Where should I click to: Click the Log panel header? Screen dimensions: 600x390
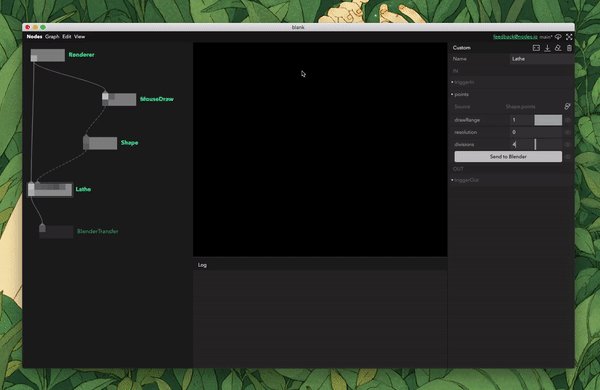pos(202,265)
